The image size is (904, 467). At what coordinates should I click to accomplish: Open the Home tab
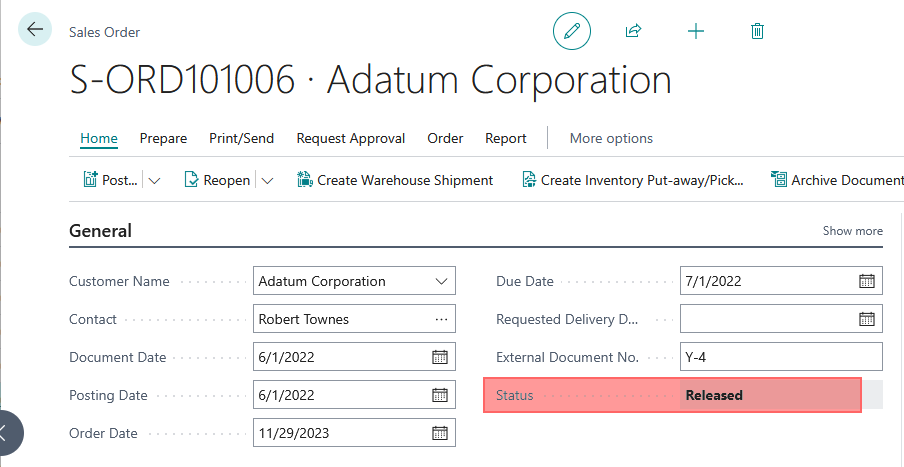(x=99, y=138)
